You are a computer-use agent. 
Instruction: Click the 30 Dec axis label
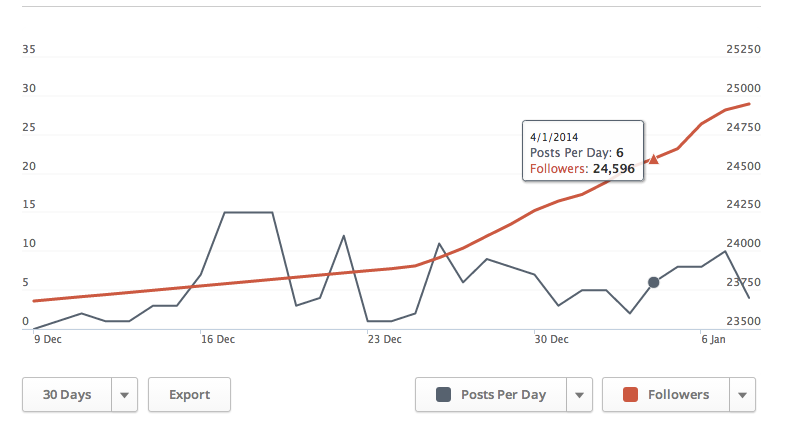(x=551, y=339)
